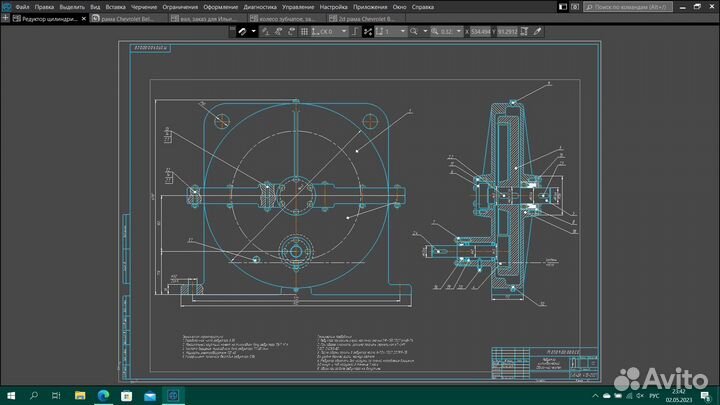Open the snap options dropdown arrow
This screenshot has height=405, width=720.
(253, 31)
